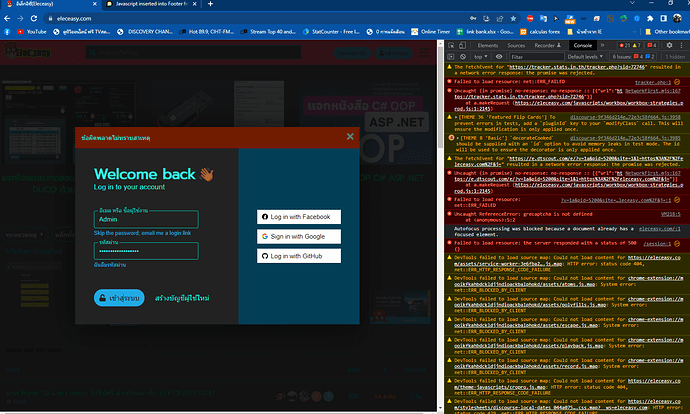Open the Default levels dropdown

pos(585,57)
